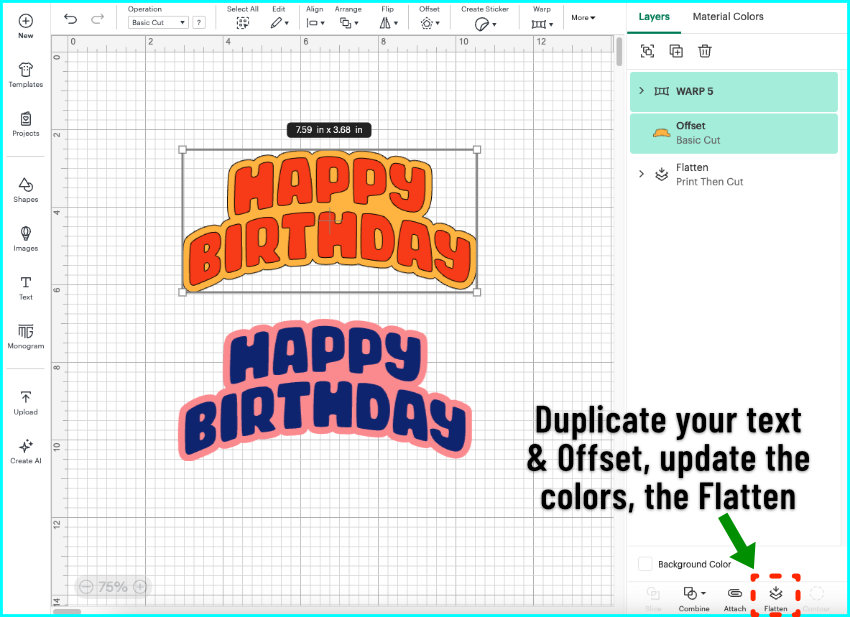The image size is (850, 617).
Task: Switch to the Material Colors tab
Action: point(728,17)
